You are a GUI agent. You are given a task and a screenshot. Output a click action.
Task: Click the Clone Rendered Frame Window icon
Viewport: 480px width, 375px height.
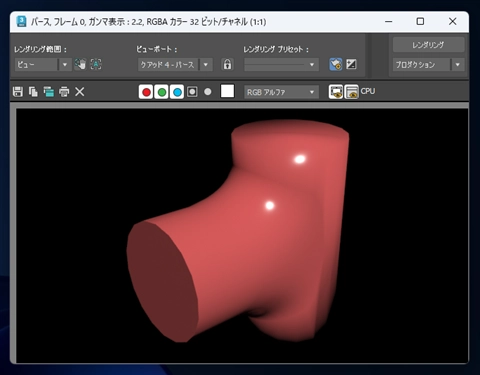(49, 91)
